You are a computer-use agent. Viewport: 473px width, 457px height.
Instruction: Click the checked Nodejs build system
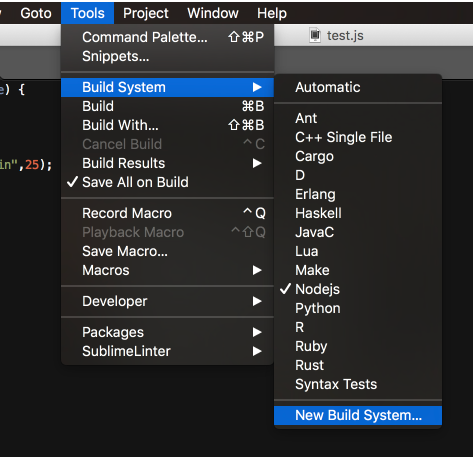[358, 289]
